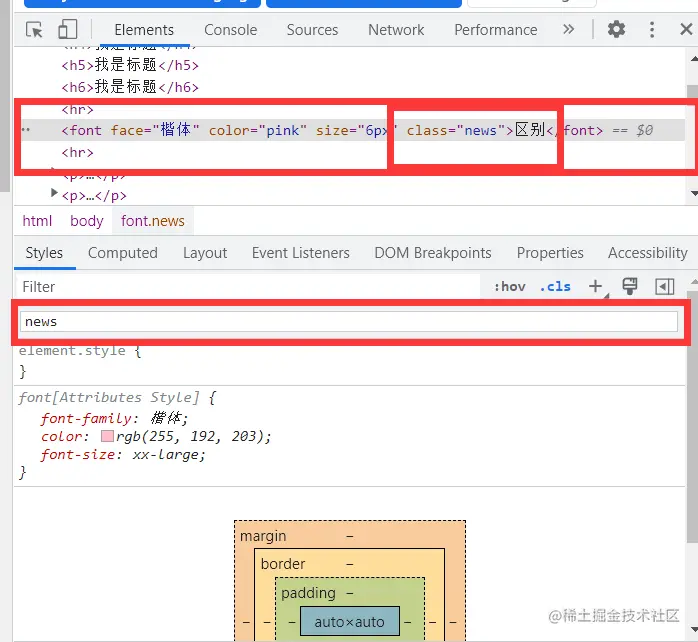Click the border label in box model
The width and height of the screenshot is (698, 642).
tap(283, 564)
